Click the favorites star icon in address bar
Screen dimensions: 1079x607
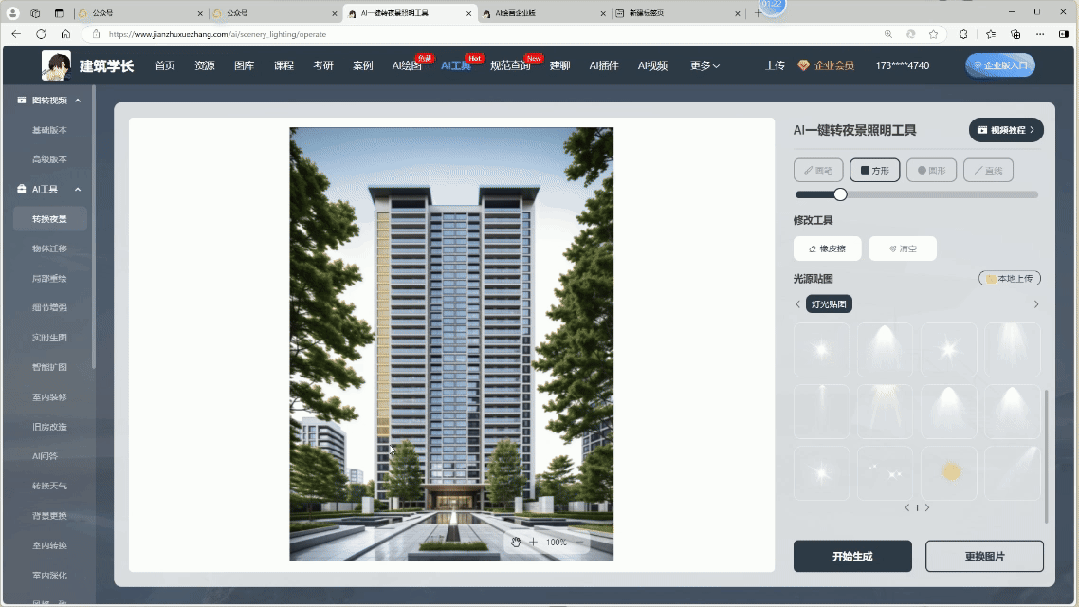(x=933, y=34)
